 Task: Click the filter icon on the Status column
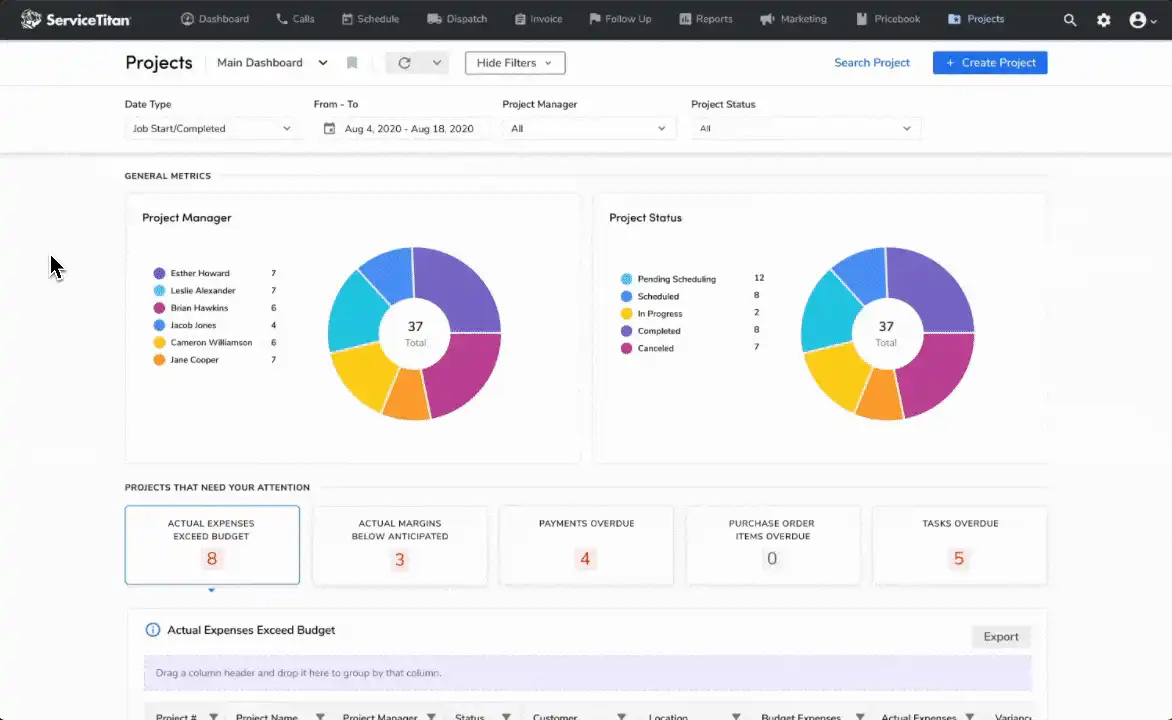(506, 716)
